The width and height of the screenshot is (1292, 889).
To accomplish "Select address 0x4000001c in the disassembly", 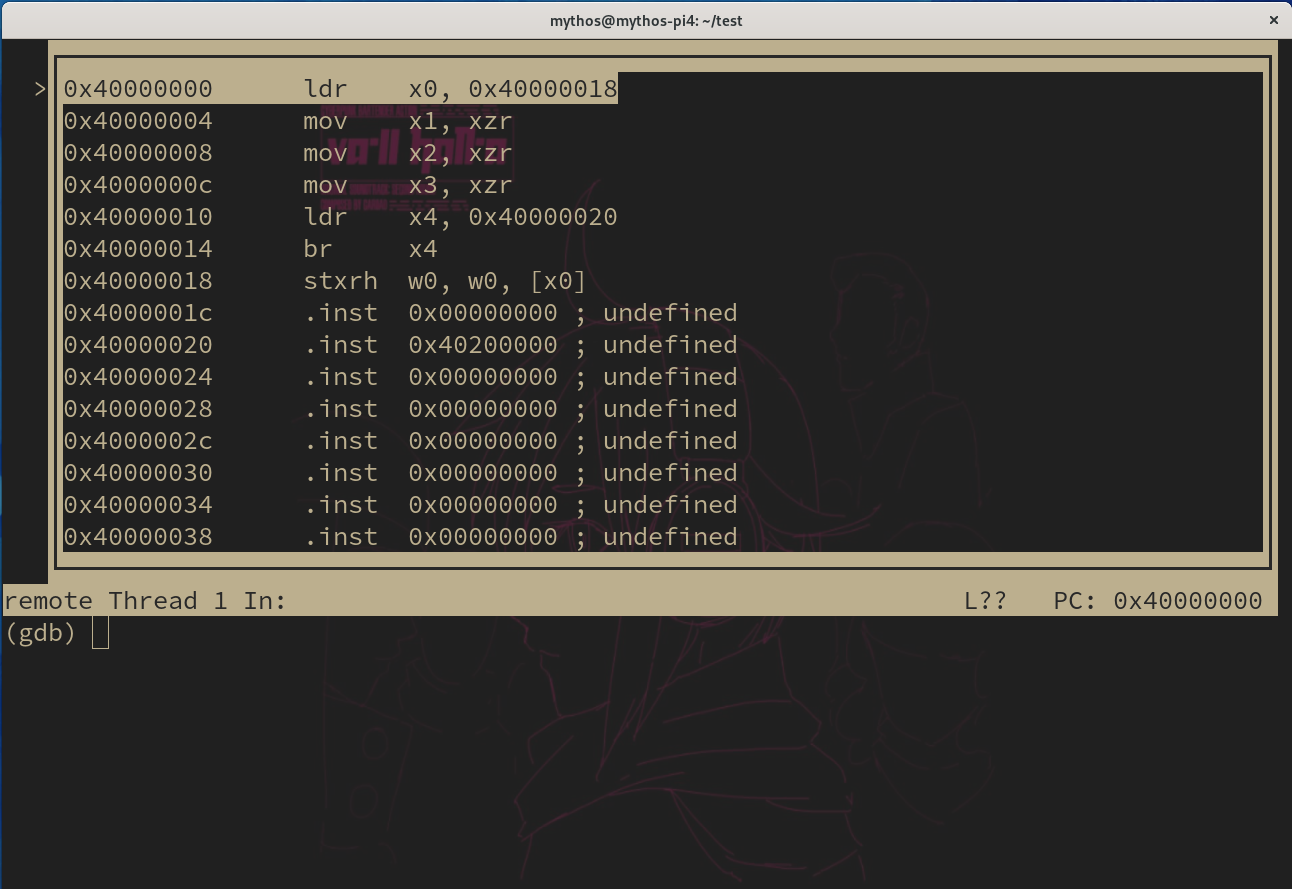I will point(138,313).
